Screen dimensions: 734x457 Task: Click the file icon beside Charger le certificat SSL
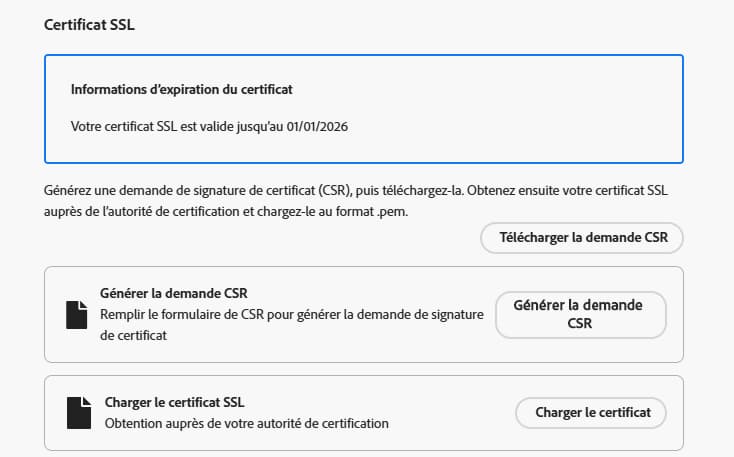79,413
